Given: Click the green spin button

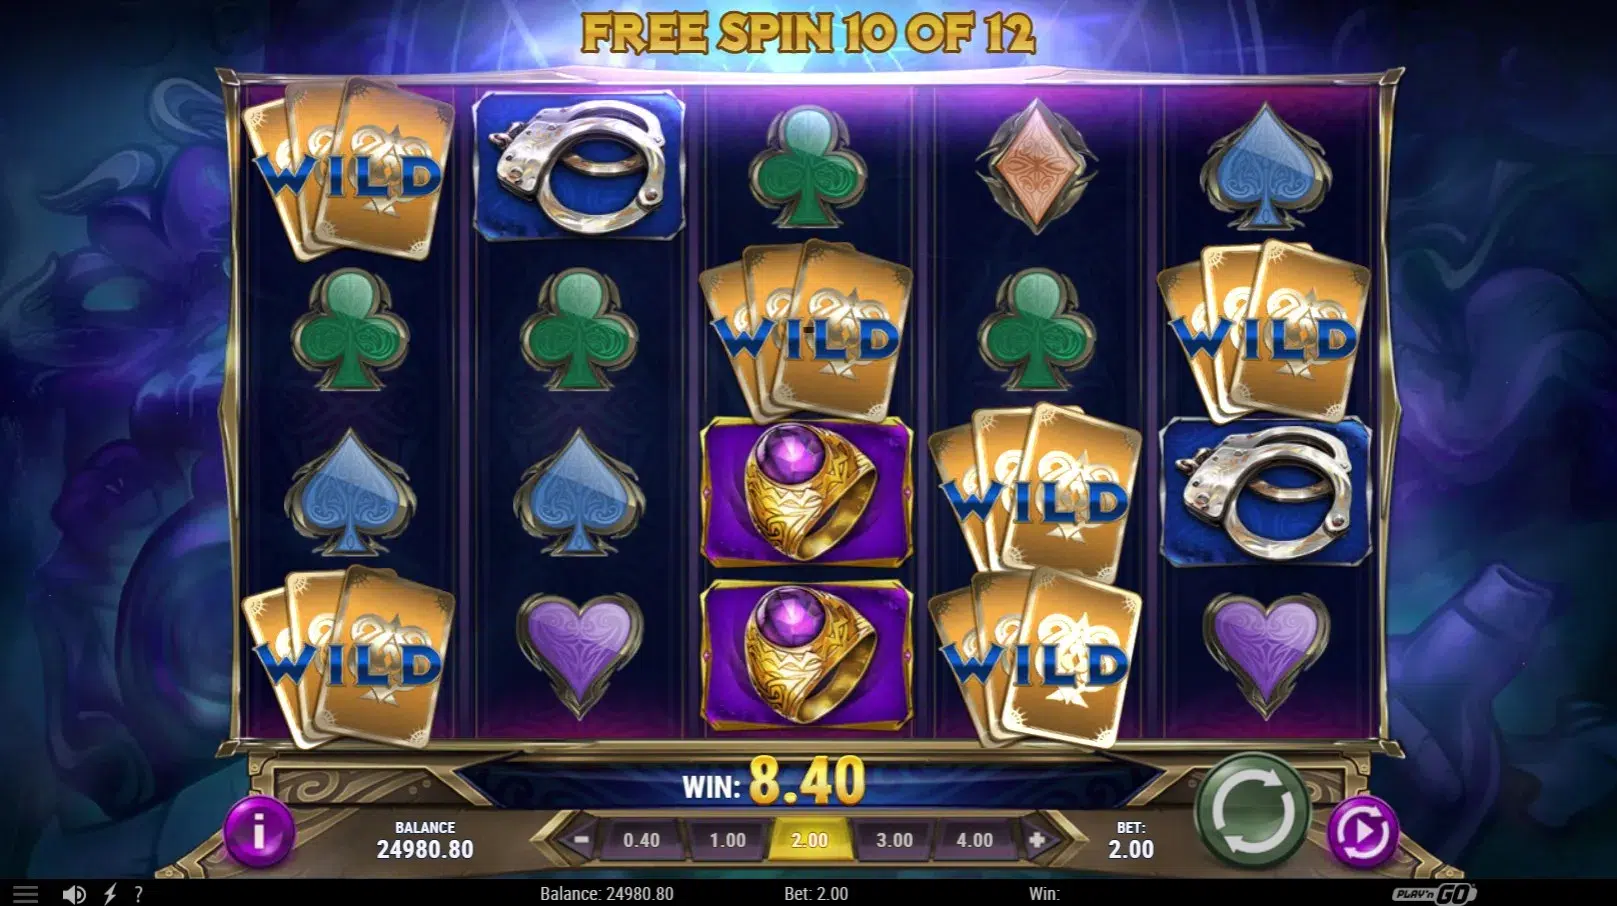Looking at the screenshot, I should pos(1253,811).
